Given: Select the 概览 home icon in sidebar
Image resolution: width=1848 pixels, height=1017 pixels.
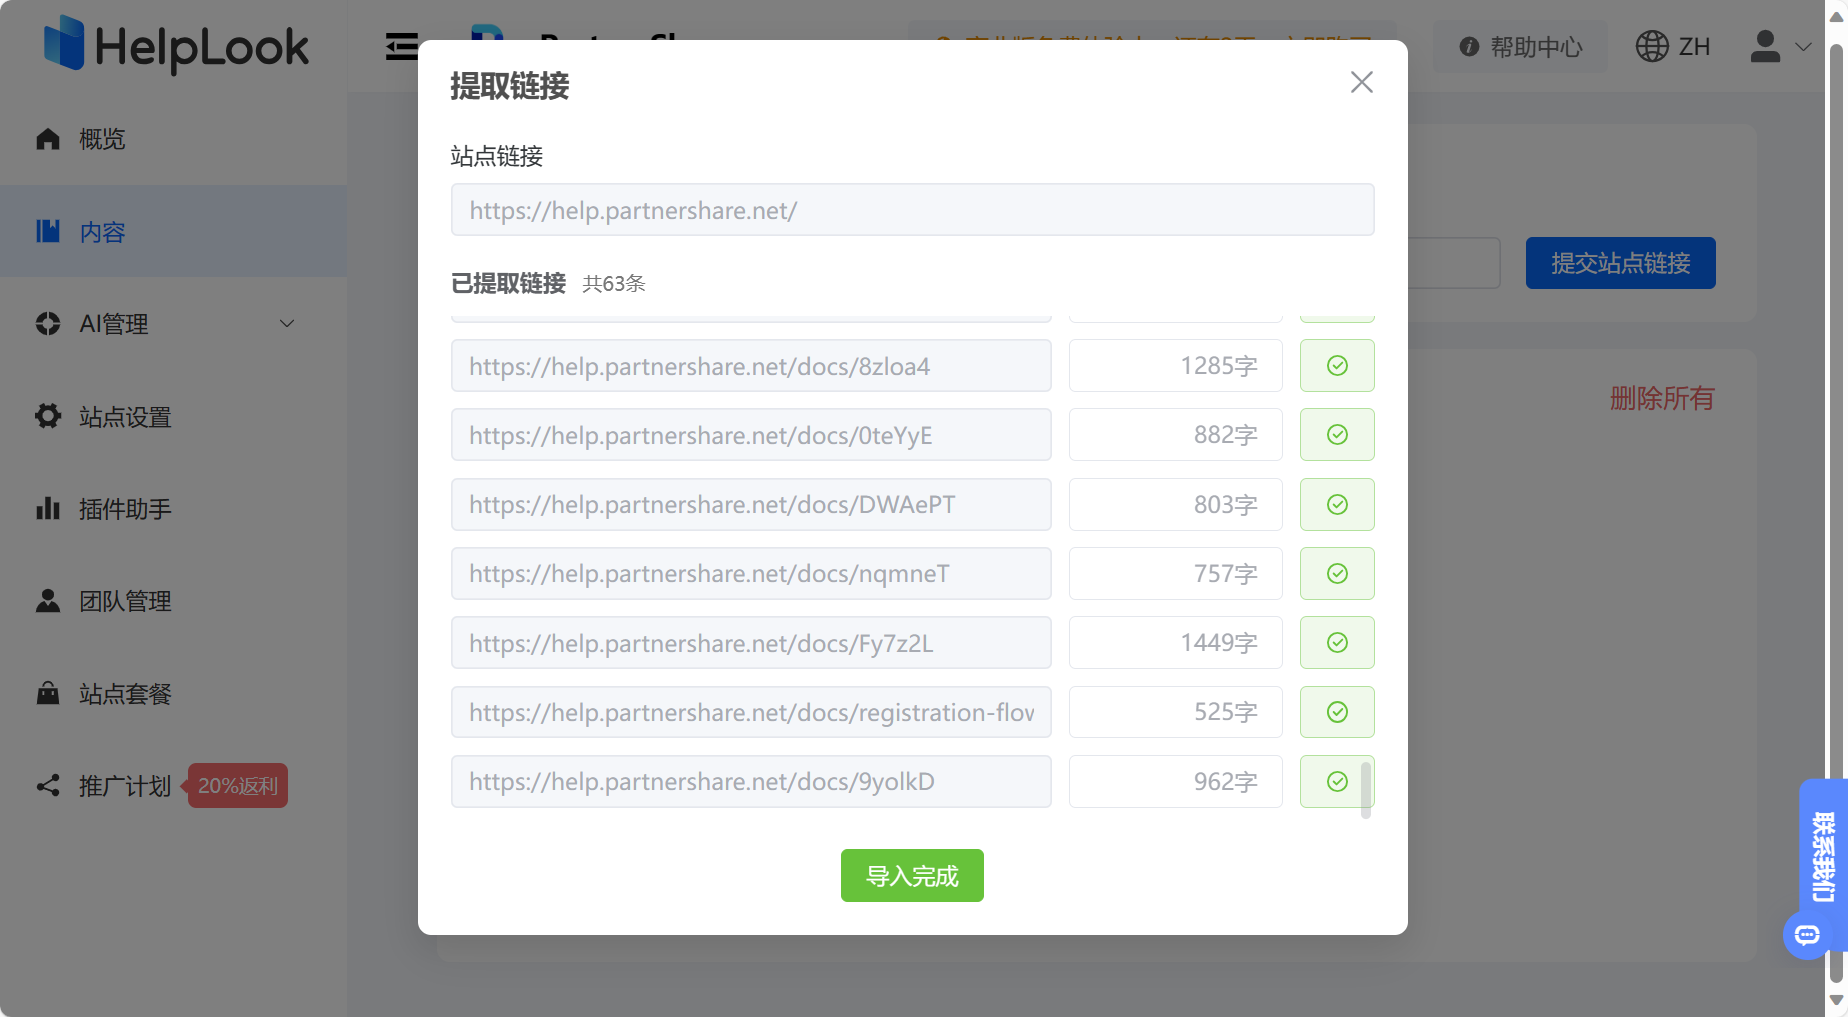Looking at the screenshot, I should point(47,139).
